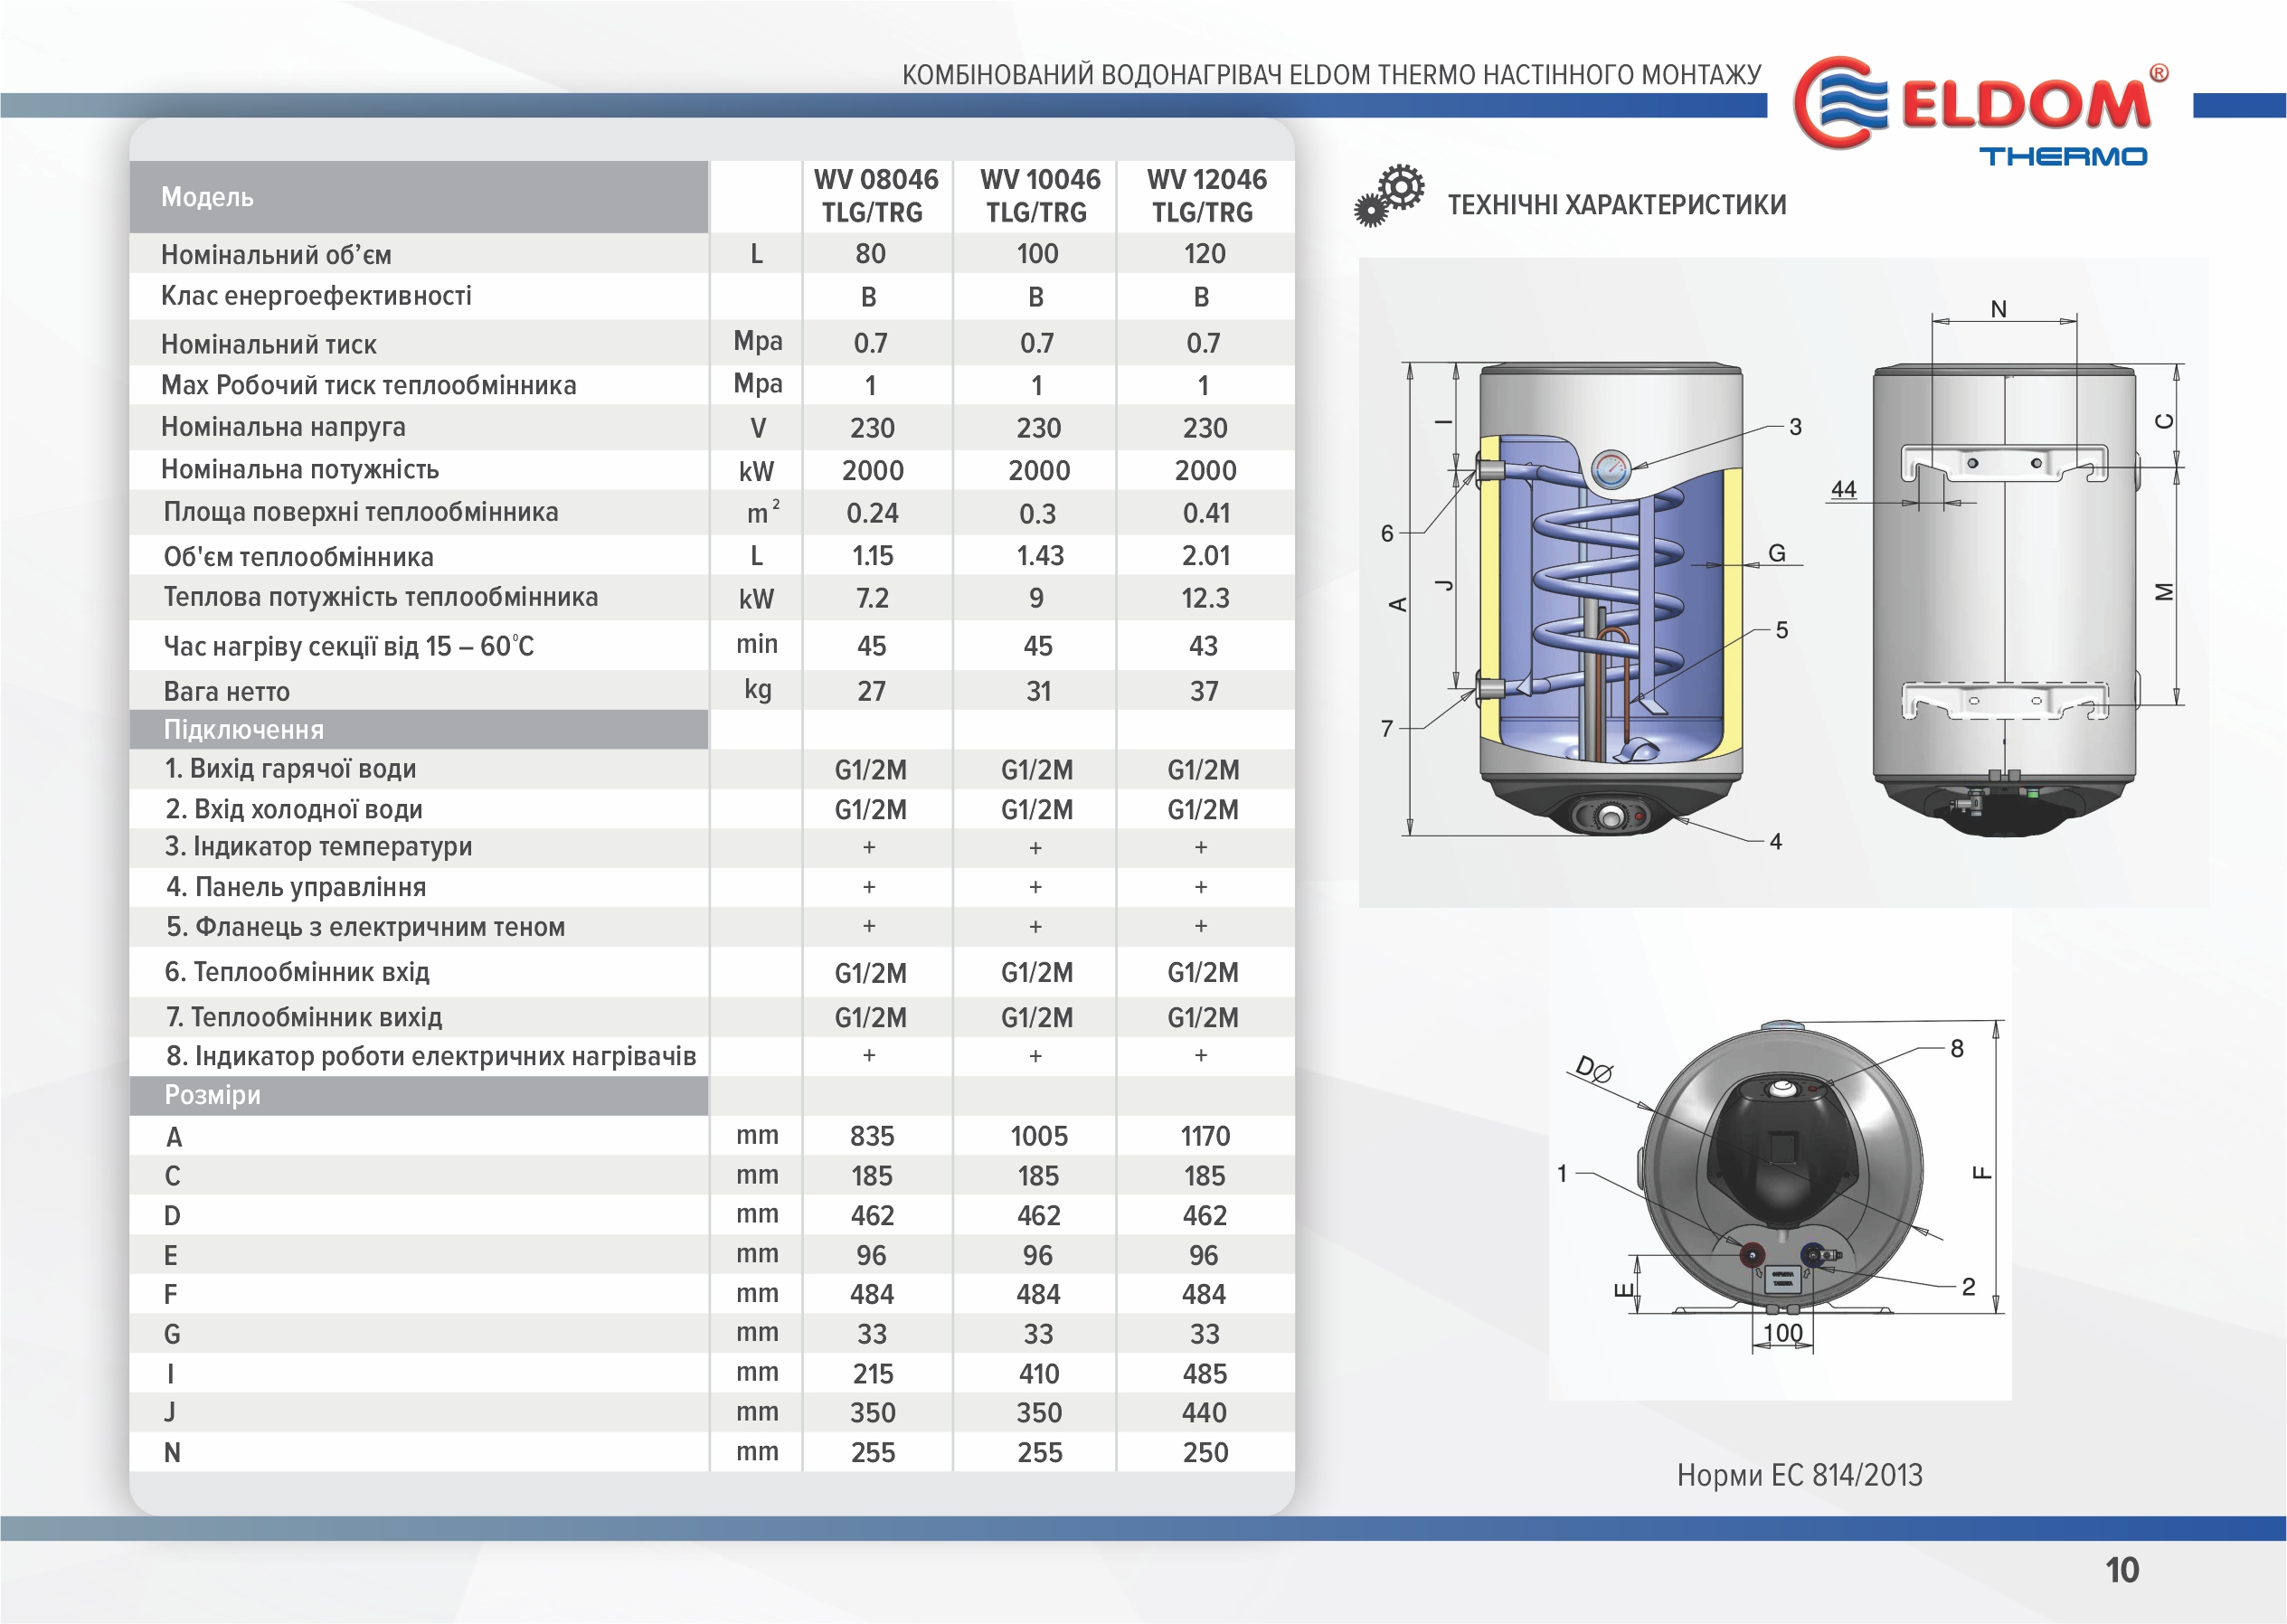Click the '37' kg net weight value
The image size is (2287, 1624).
tap(1204, 691)
